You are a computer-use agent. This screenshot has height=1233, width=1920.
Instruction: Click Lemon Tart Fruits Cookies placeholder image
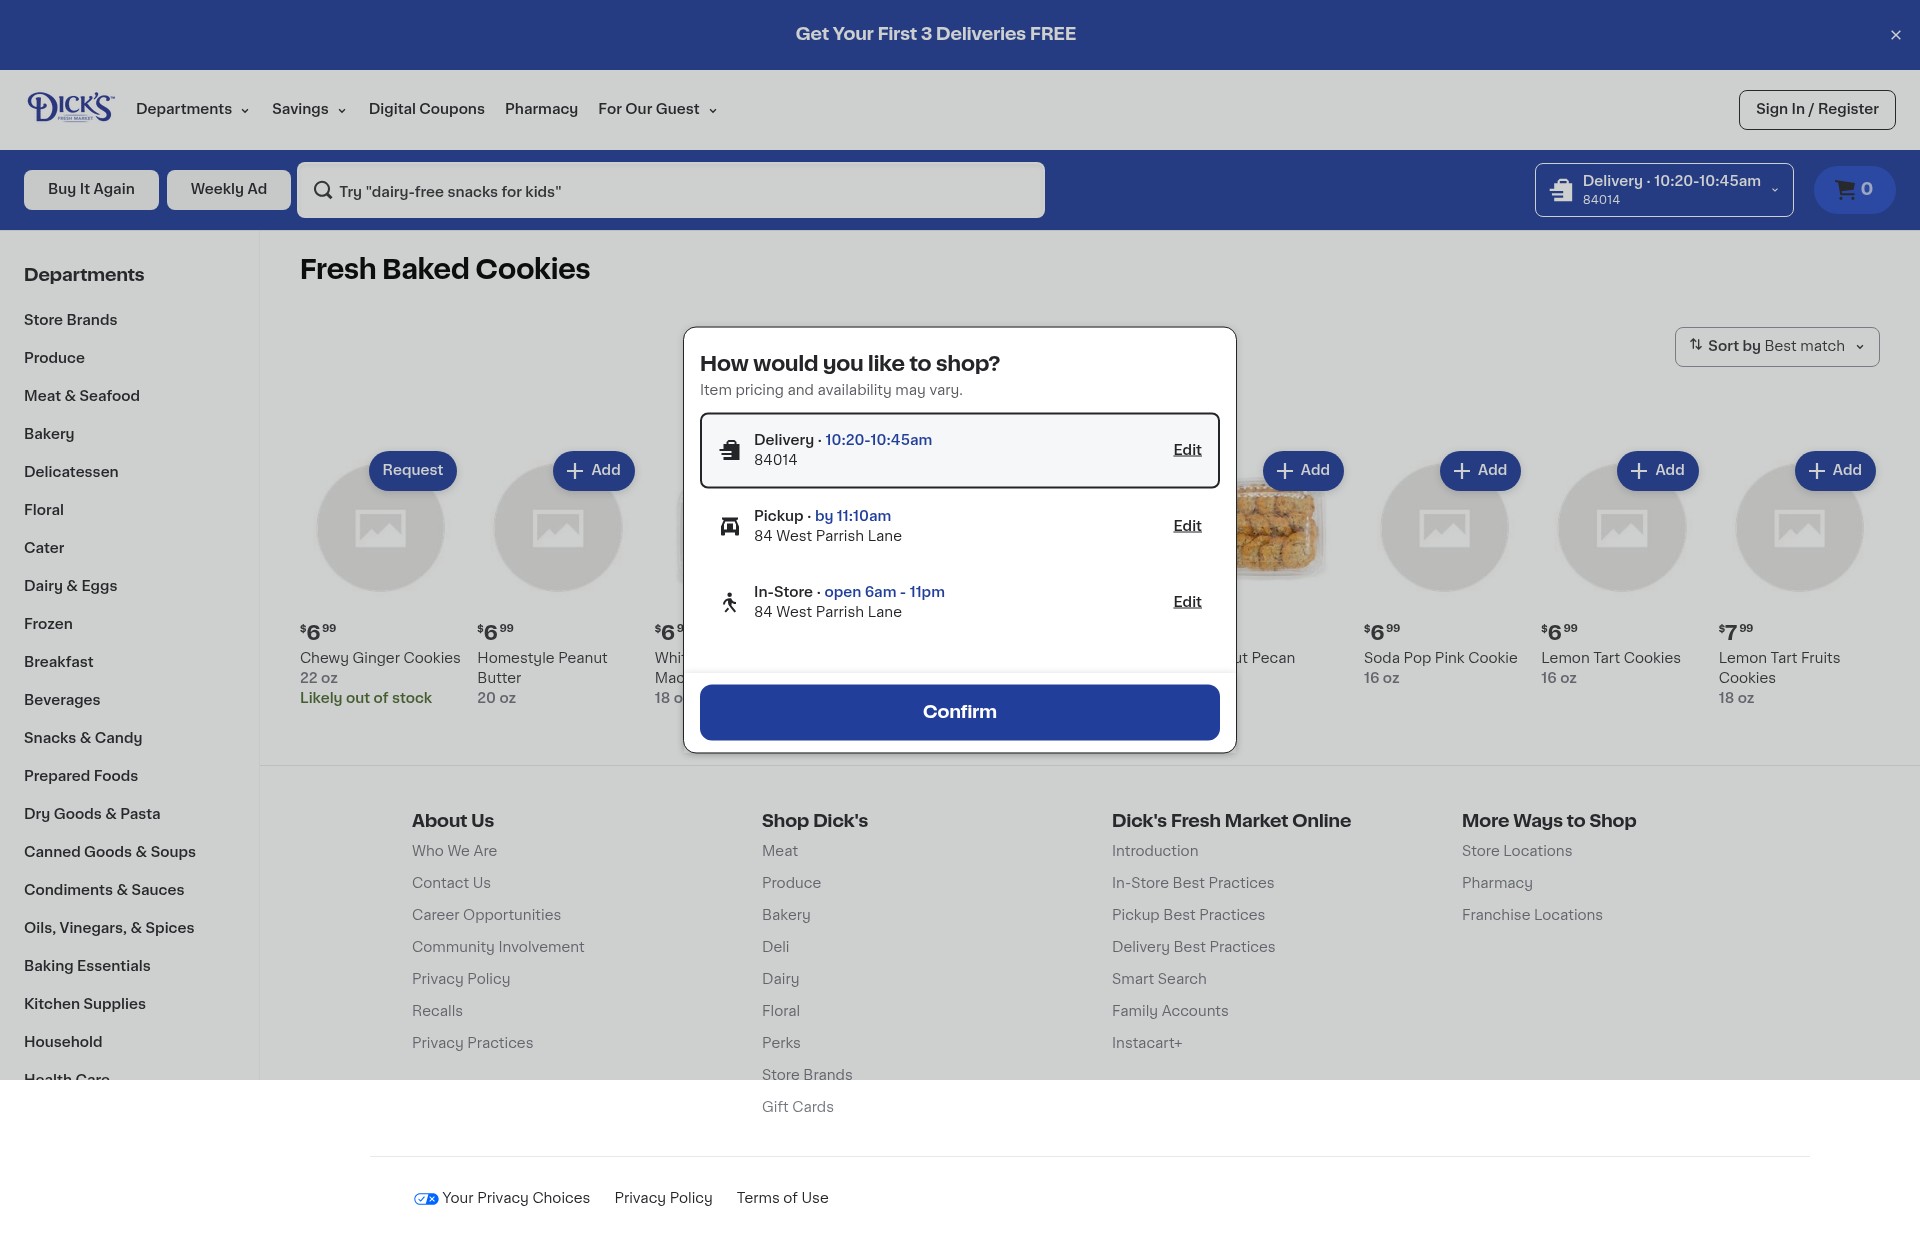1799,528
